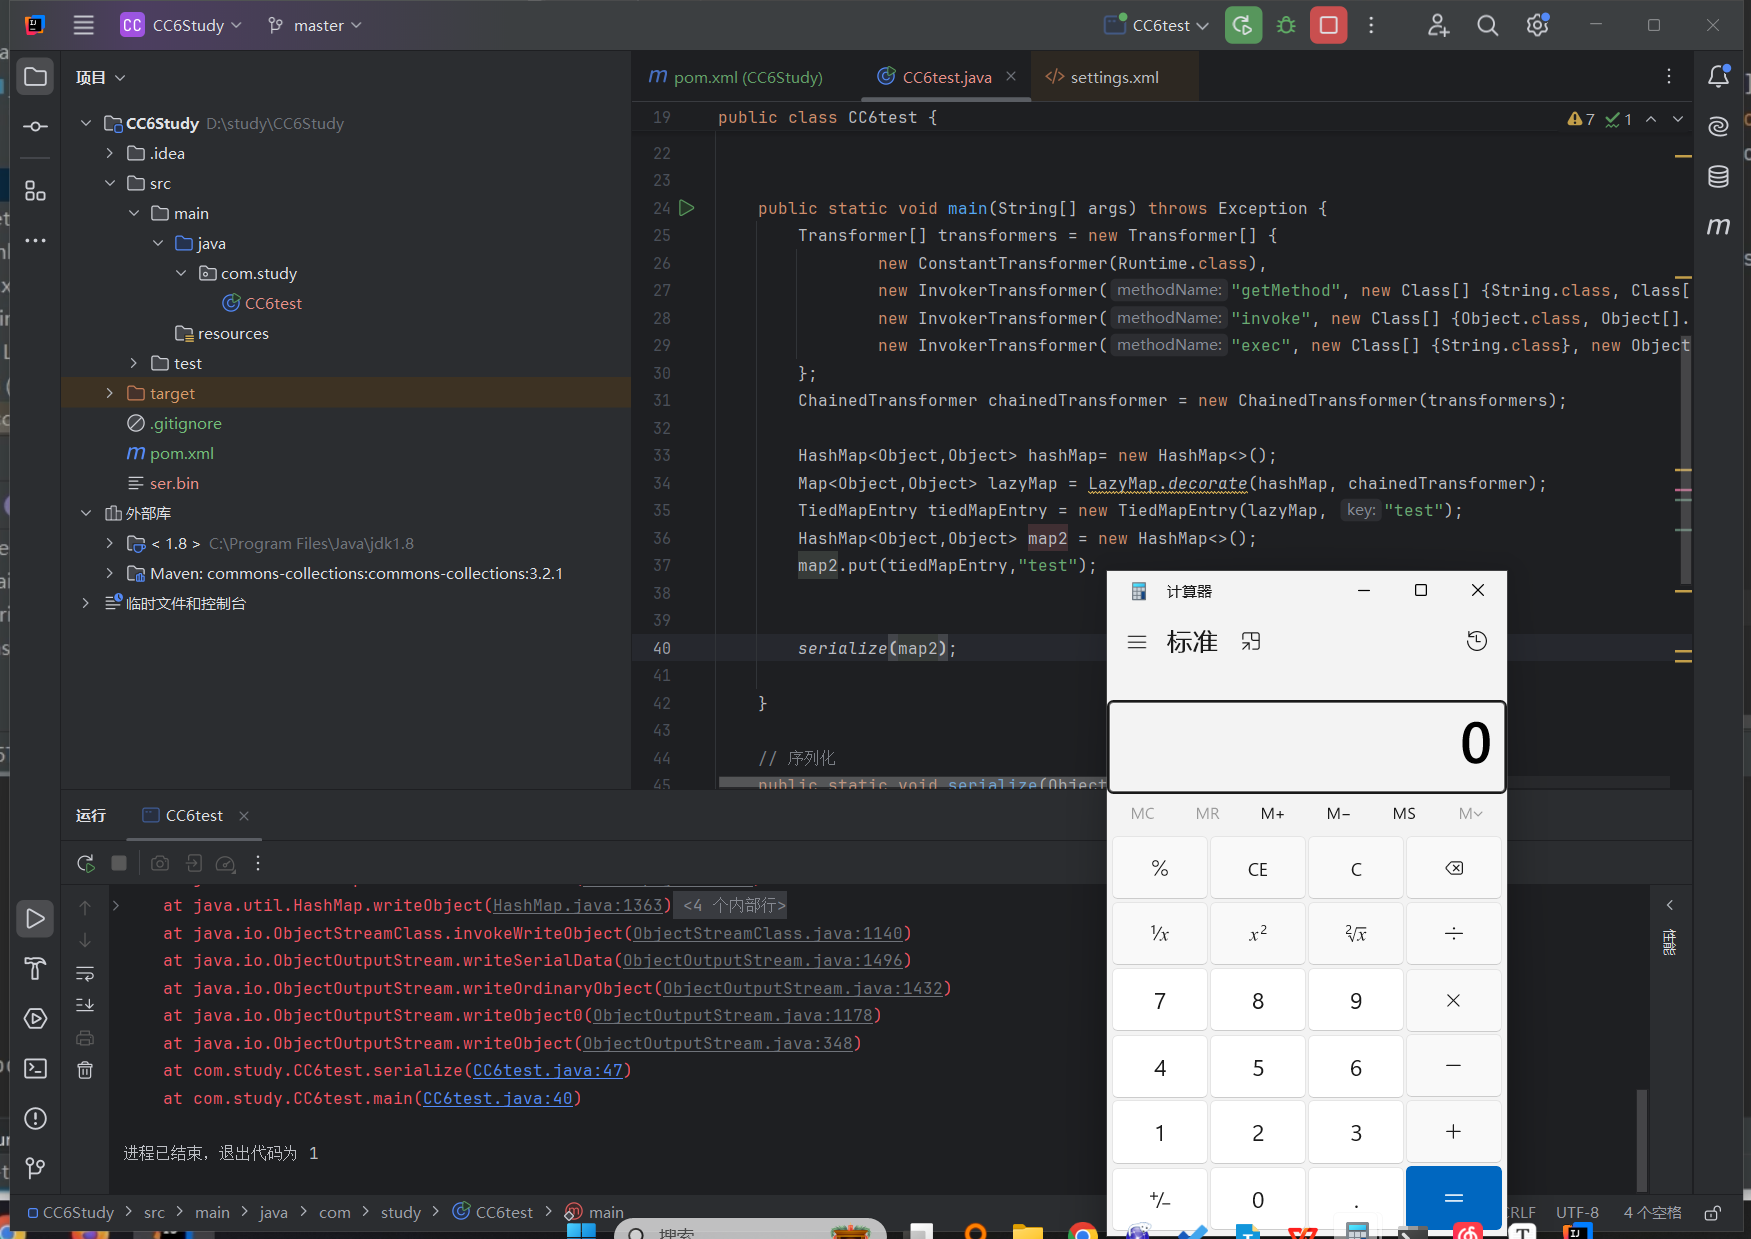
Task: Open the main menu hamburger icon
Action: pos(84,25)
